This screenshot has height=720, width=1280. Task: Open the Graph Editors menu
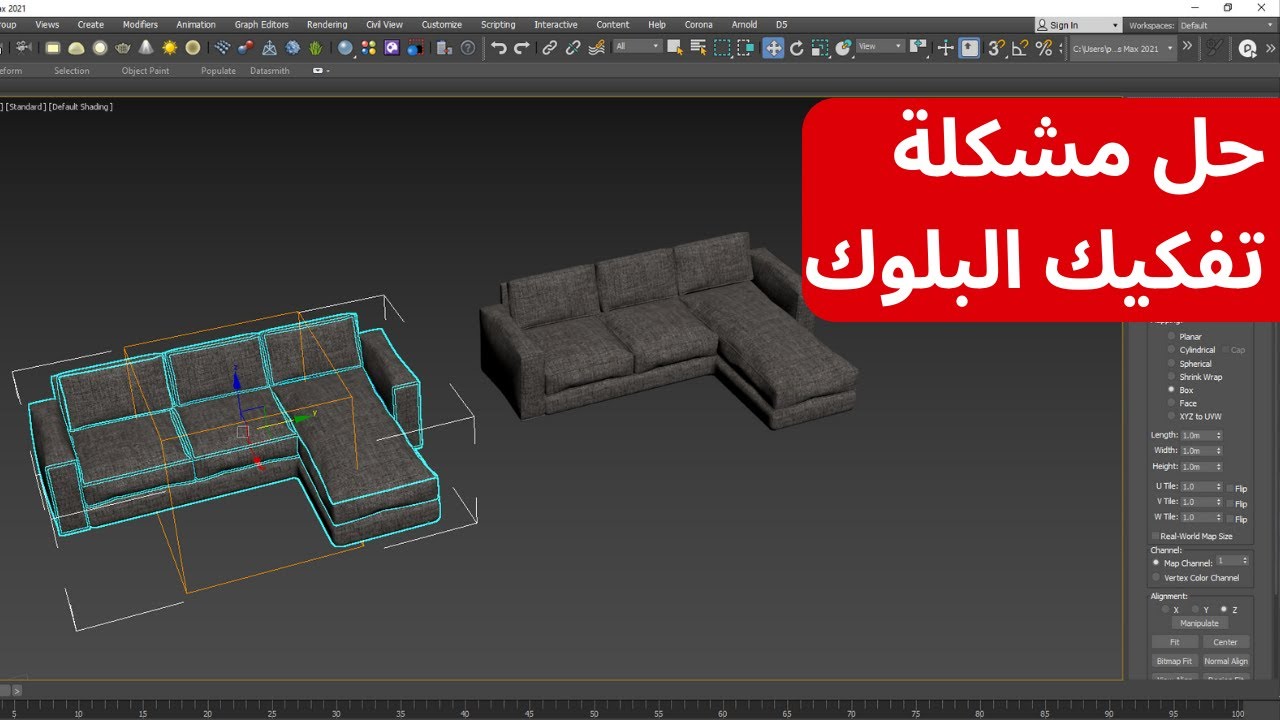pyautogui.click(x=261, y=25)
